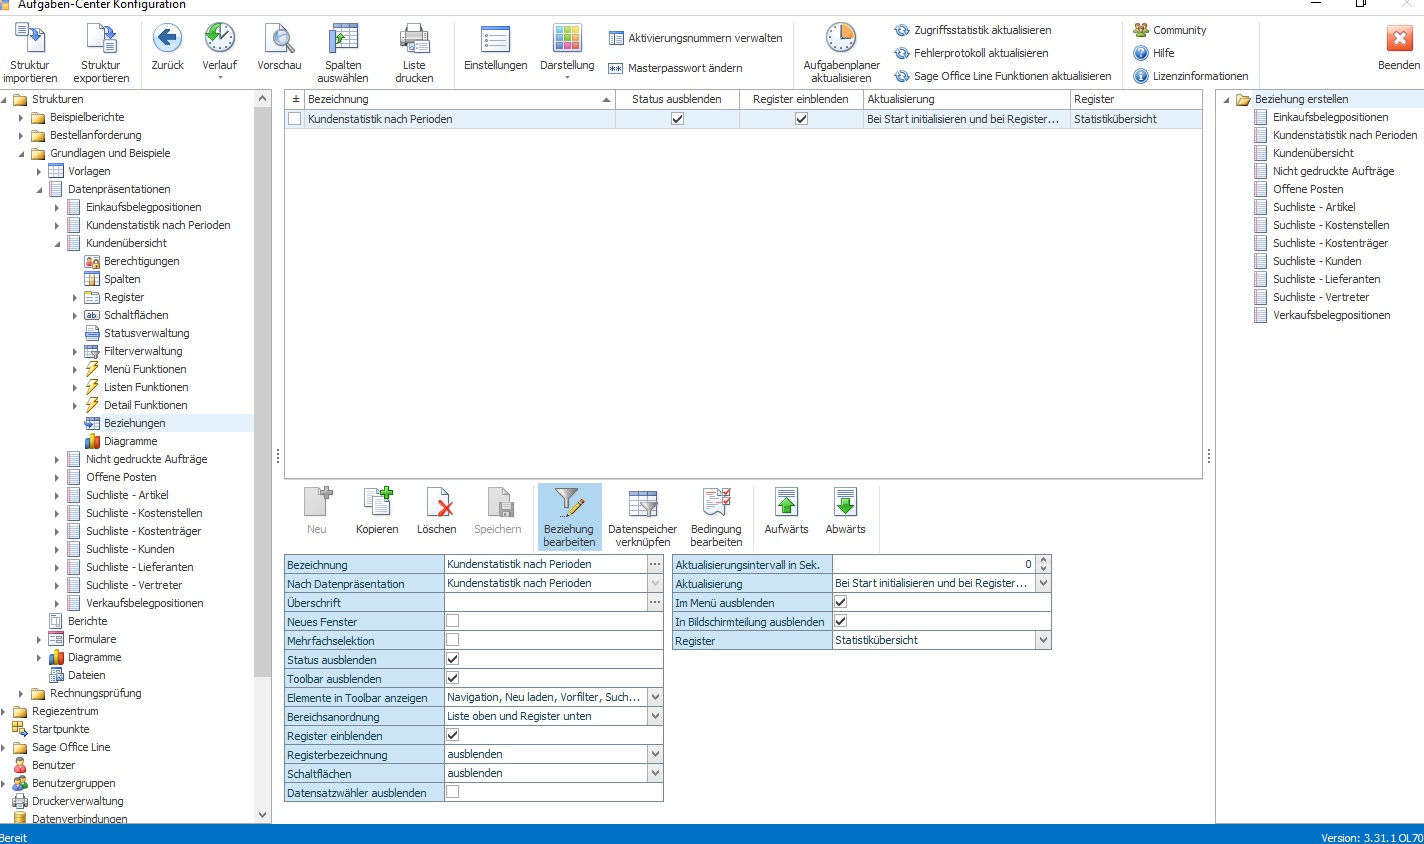Image resolution: width=1424 pixels, height=844 pixels.
Task: Click the Liste drucken printer icon
Action: point(414,40)
